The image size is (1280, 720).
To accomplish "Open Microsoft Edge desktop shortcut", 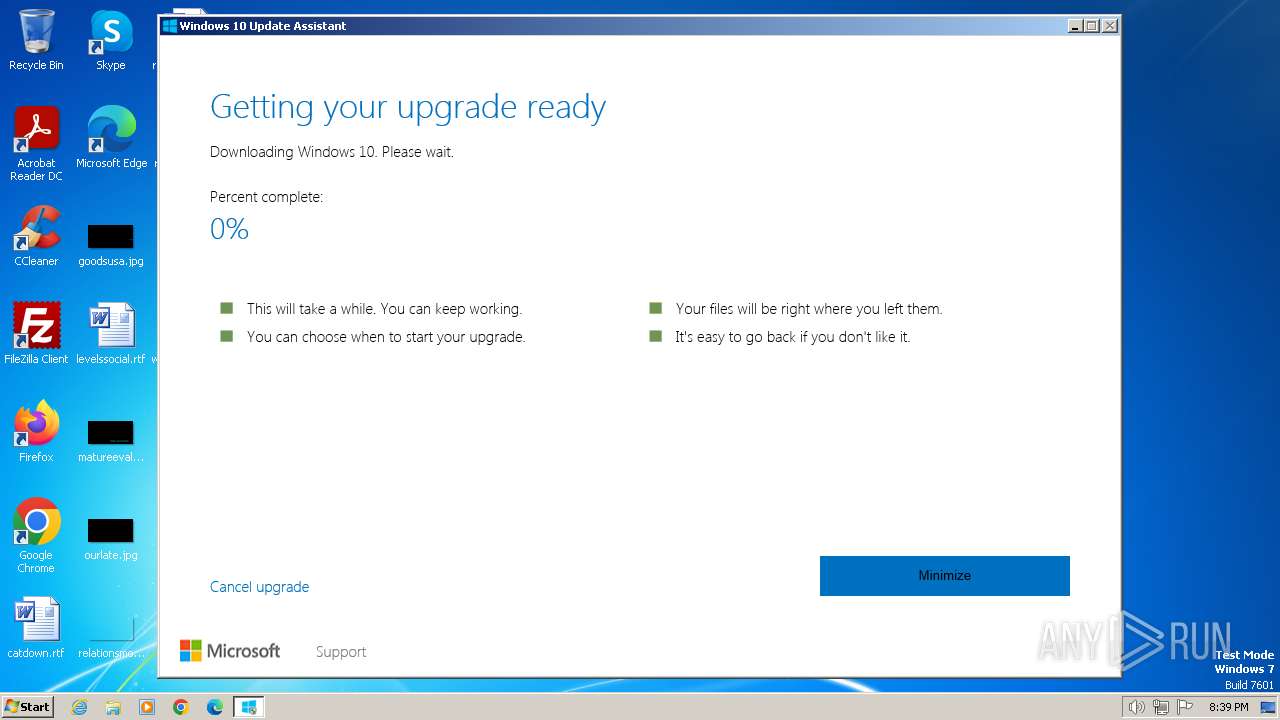I will point(111,138).
